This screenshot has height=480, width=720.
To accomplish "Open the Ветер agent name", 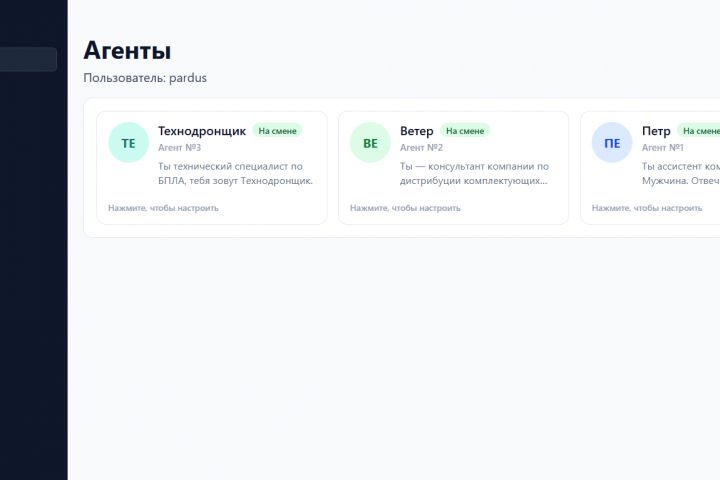I will (416, 131).
